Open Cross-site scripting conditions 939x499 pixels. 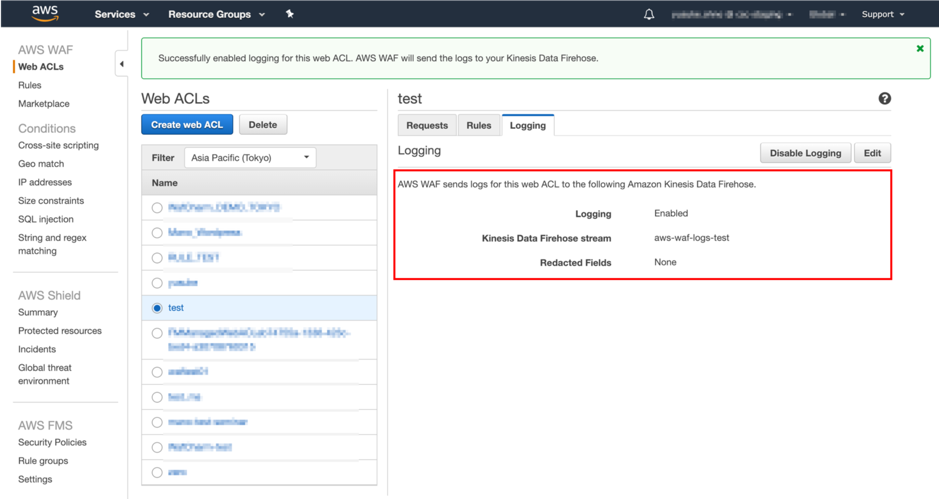[59, 145]
